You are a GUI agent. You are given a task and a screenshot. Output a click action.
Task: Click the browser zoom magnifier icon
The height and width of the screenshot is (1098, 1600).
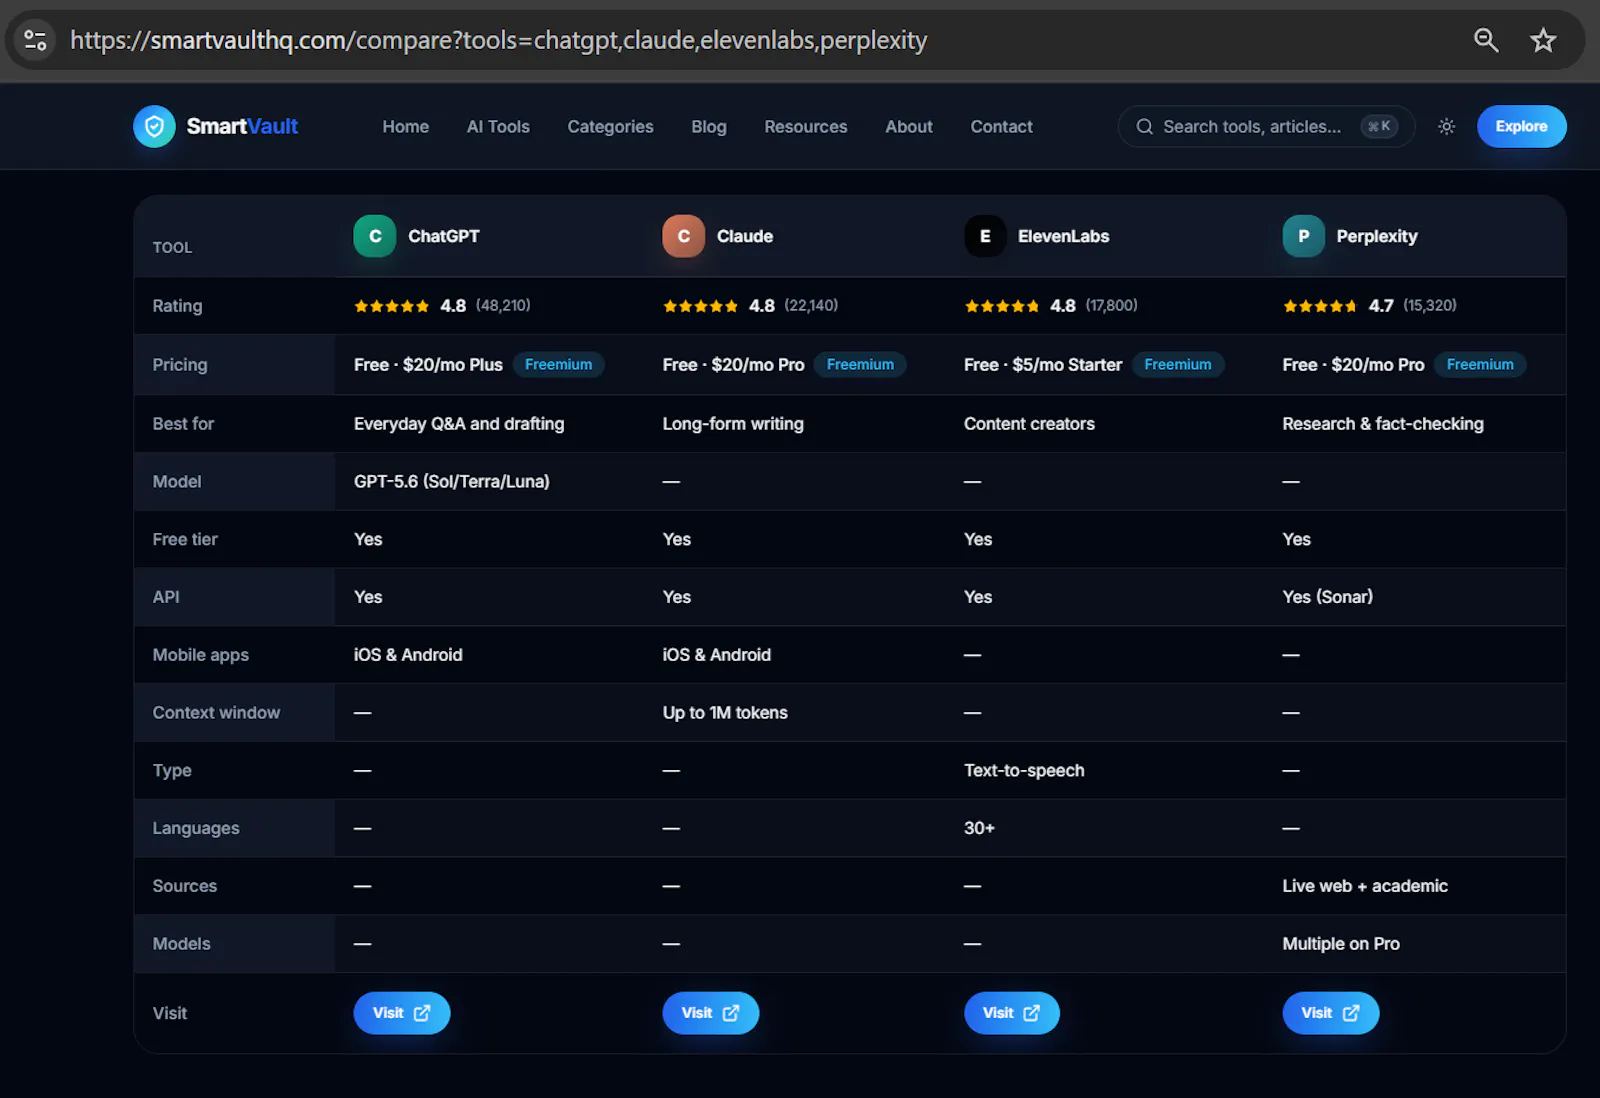pos(1486,40)
